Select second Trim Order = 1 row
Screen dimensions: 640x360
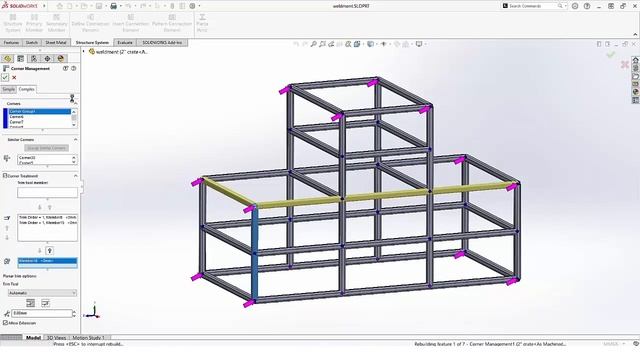pyautogui.click(x=47, y=223)
